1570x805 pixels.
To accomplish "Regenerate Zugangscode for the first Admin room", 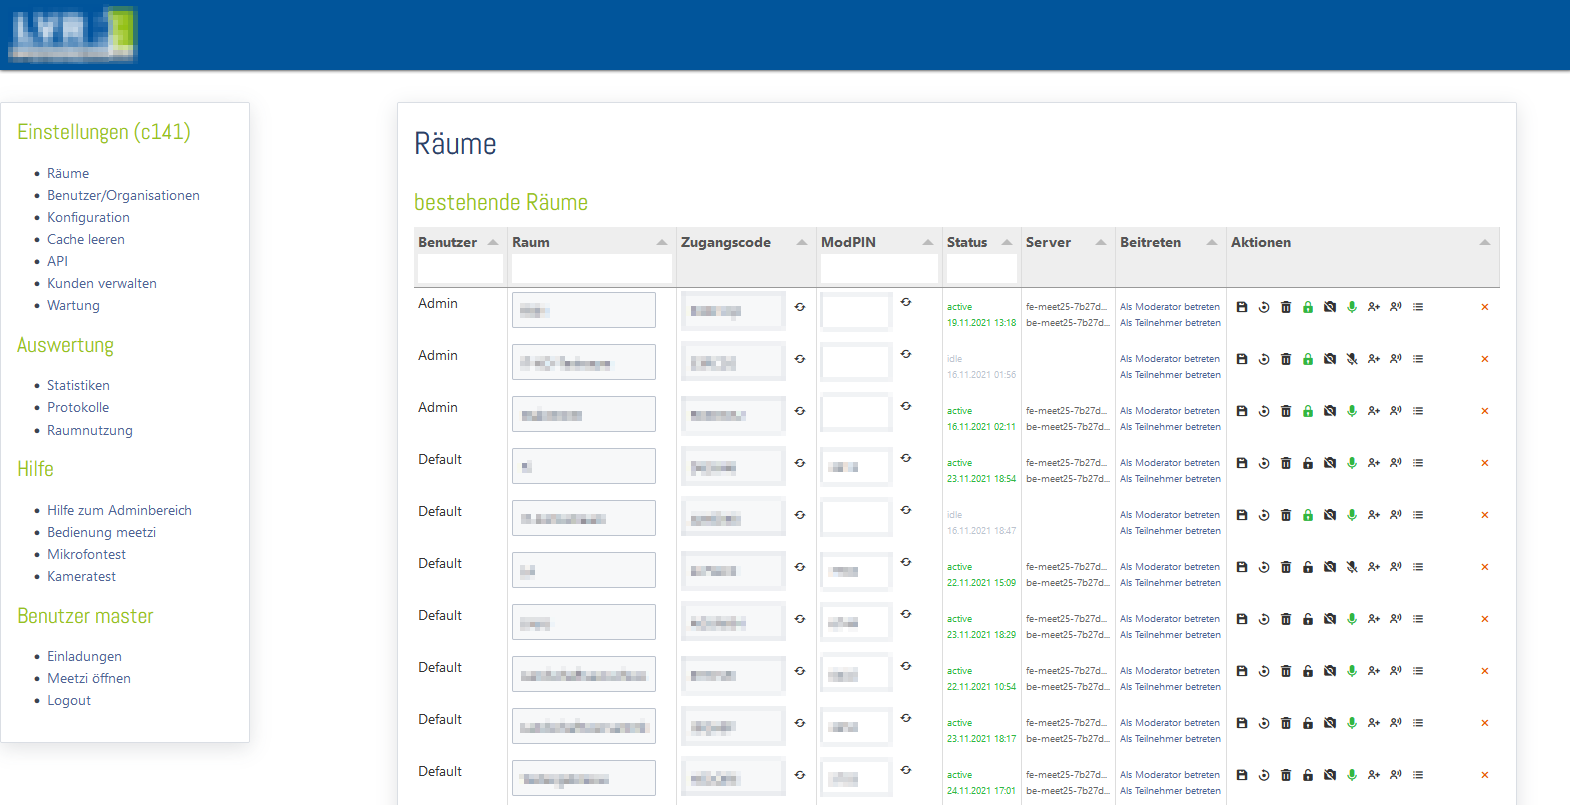I will (800, 307).
